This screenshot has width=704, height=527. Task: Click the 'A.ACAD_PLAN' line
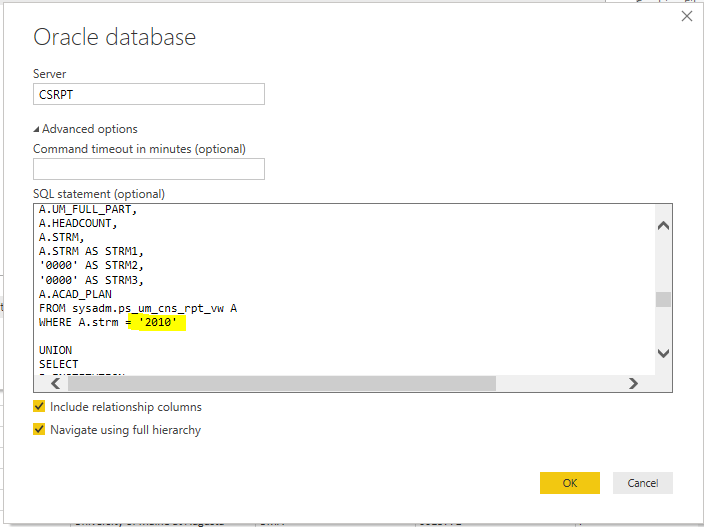(75, 294)
